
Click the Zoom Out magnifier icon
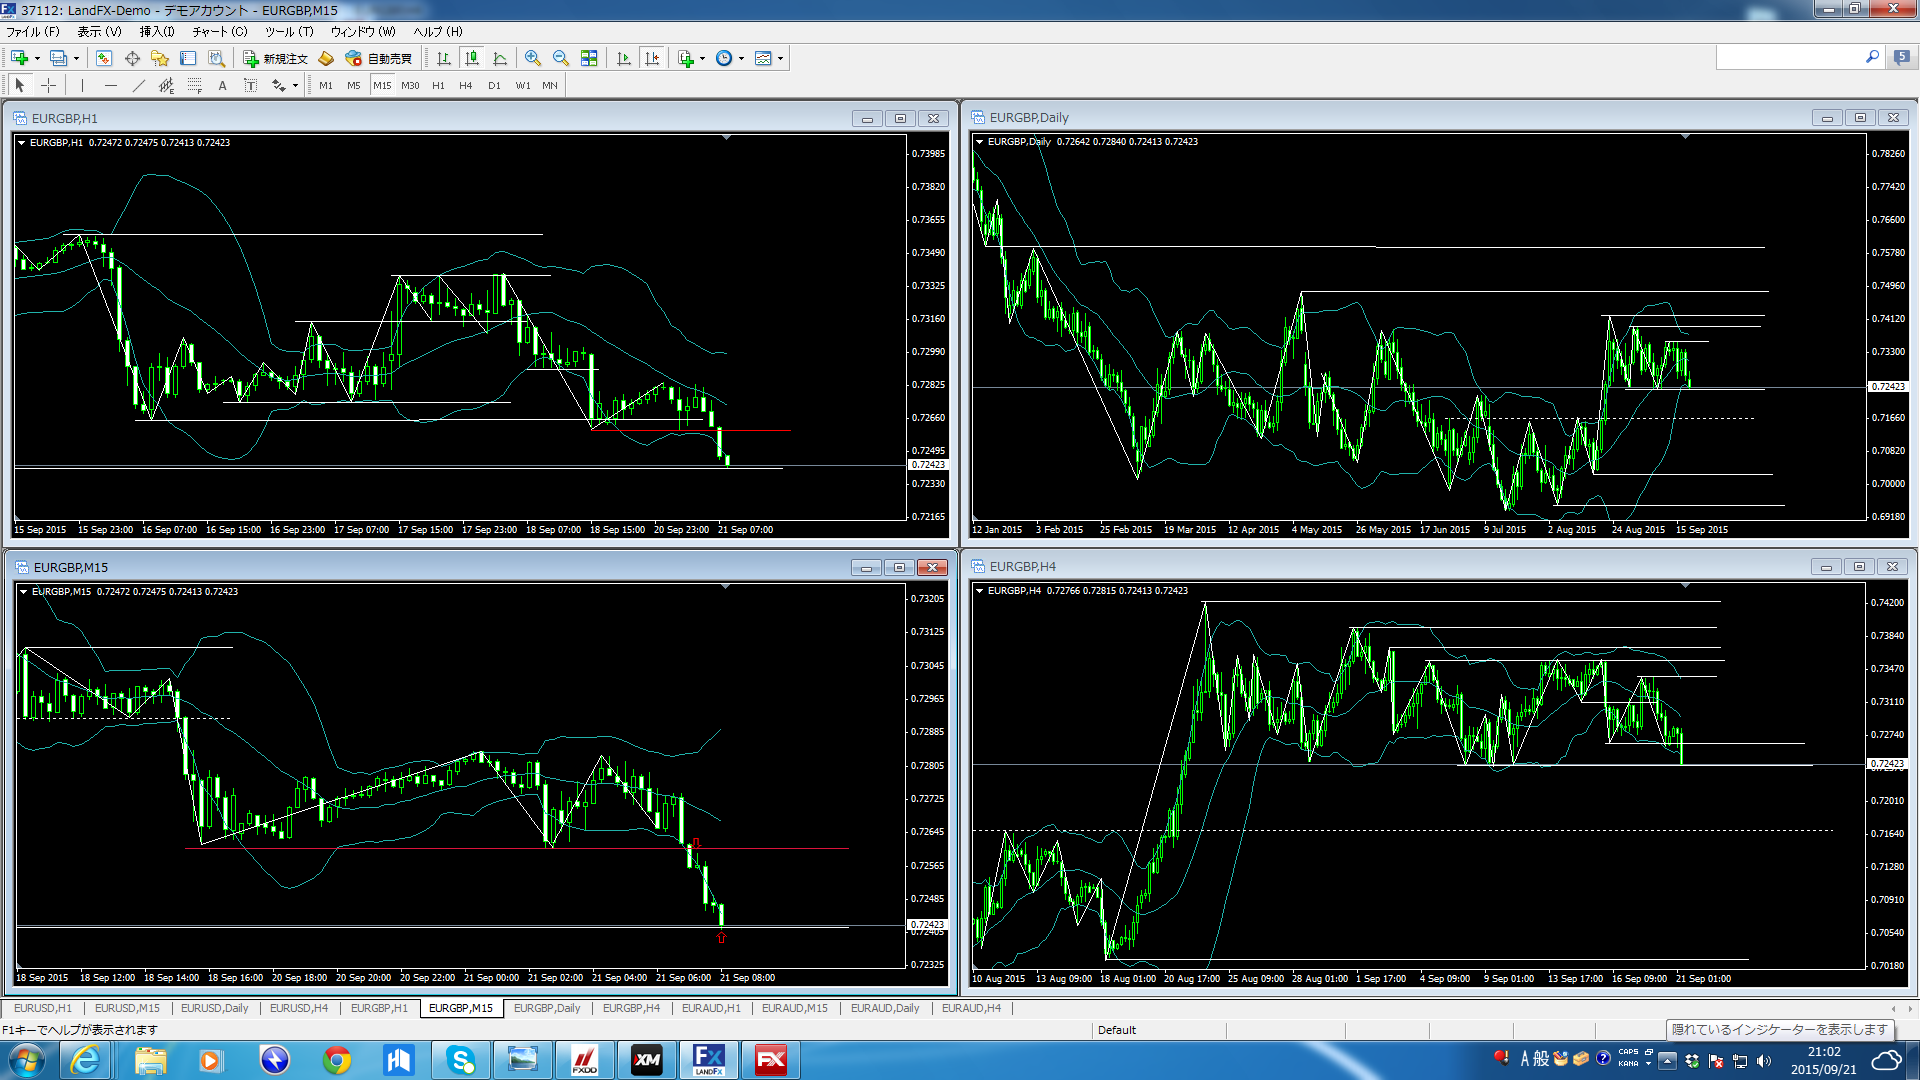tap(561, 58)
